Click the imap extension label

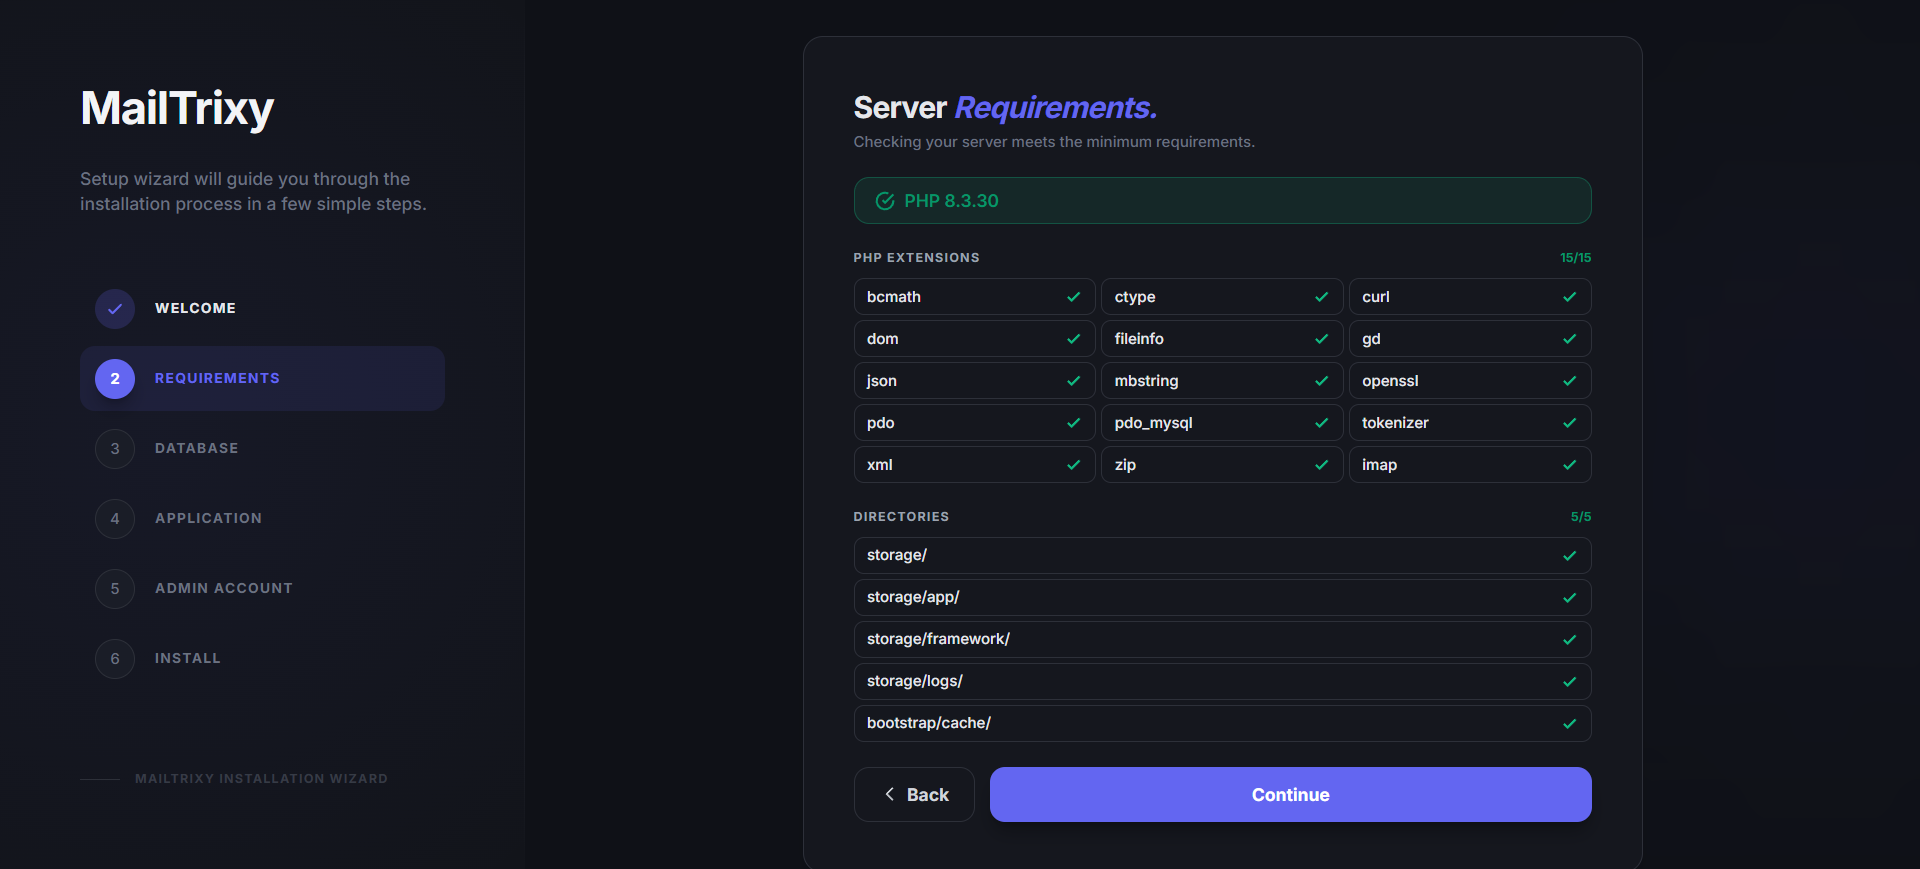[1379, 465]
